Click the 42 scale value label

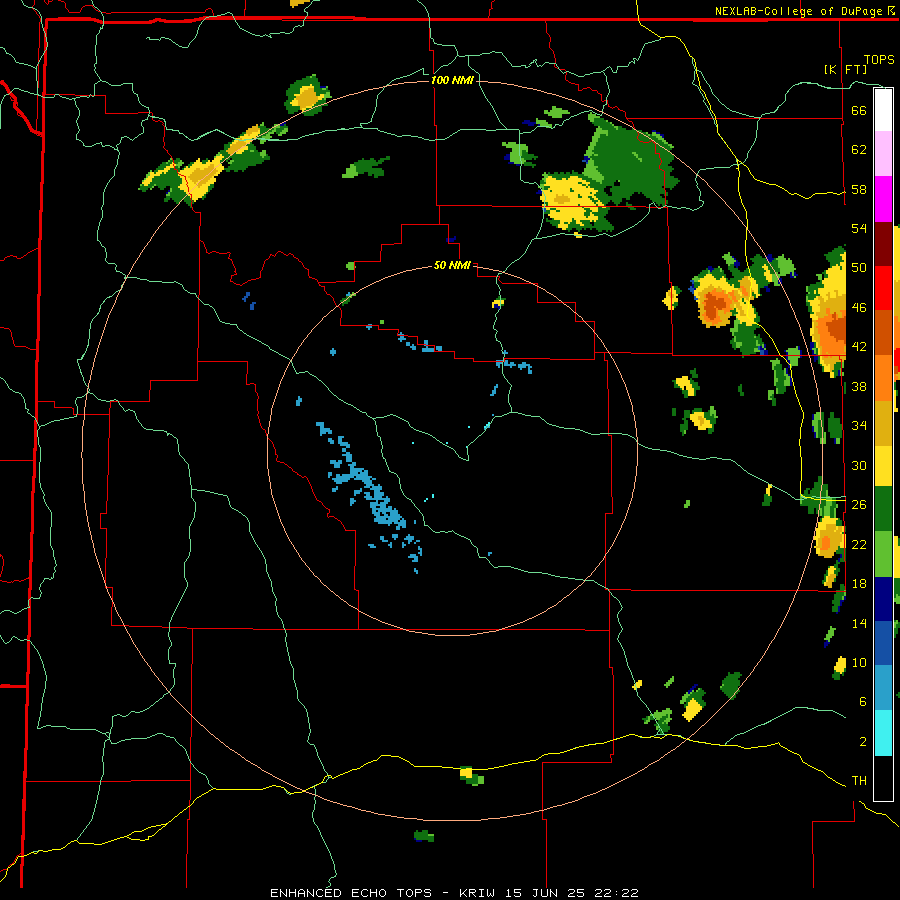point(859,347)
